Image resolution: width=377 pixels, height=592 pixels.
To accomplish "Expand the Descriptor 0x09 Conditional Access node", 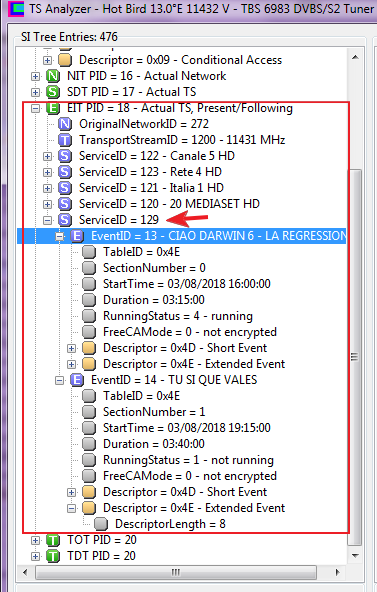I will [47, 60].
